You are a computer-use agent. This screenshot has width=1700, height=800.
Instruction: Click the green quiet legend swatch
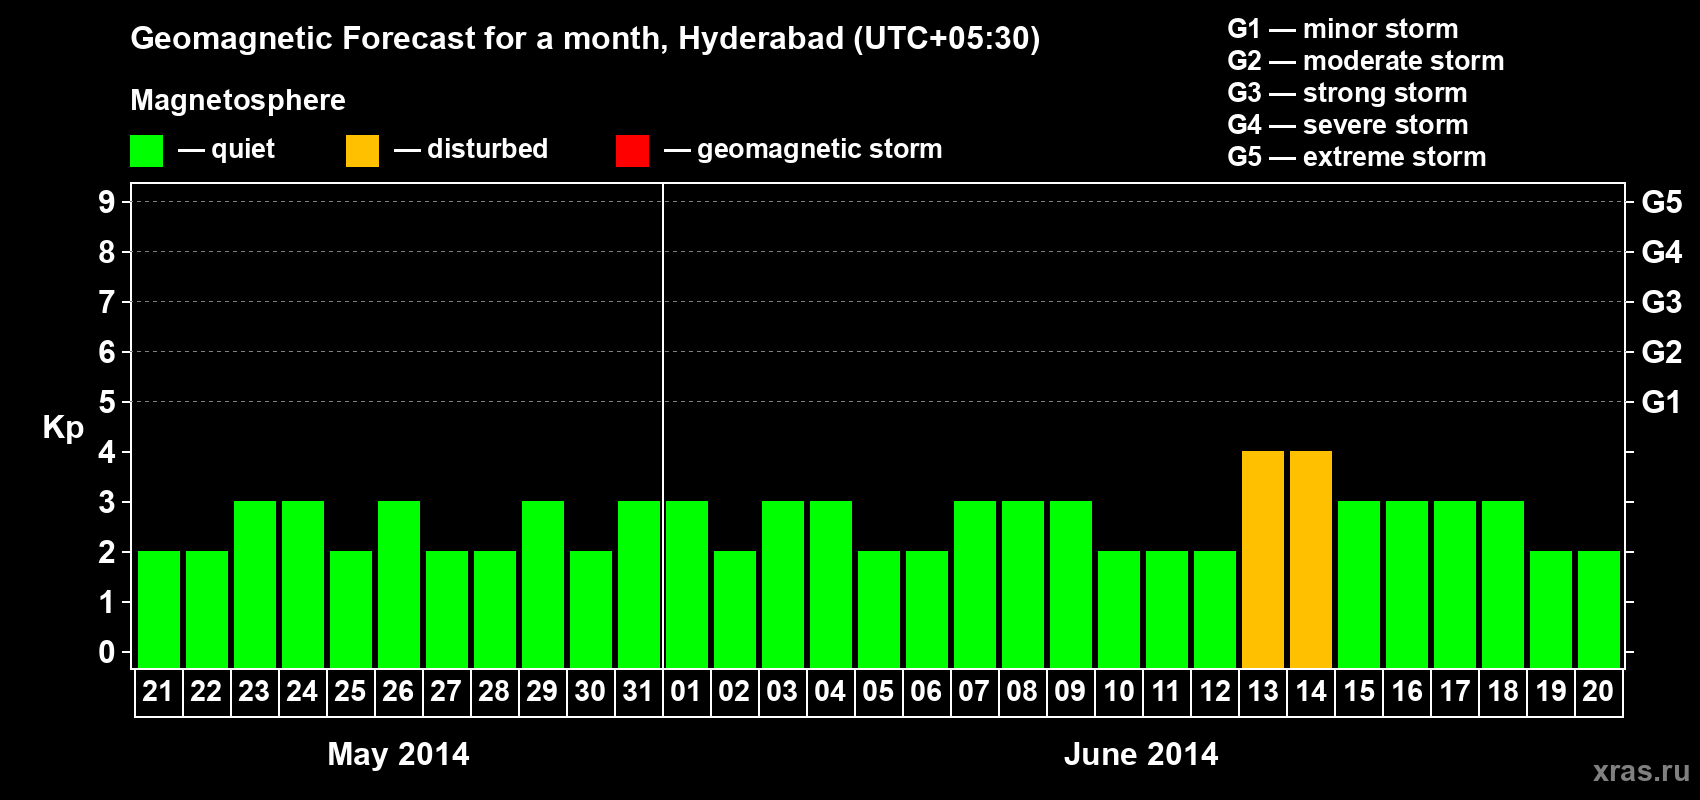pos(146,151)
